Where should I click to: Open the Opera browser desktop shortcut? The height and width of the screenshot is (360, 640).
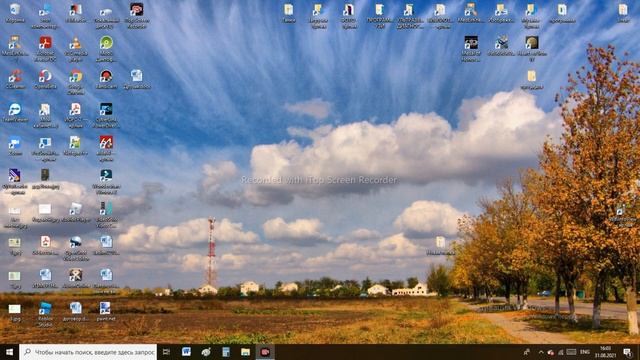[x=45, y=79]
